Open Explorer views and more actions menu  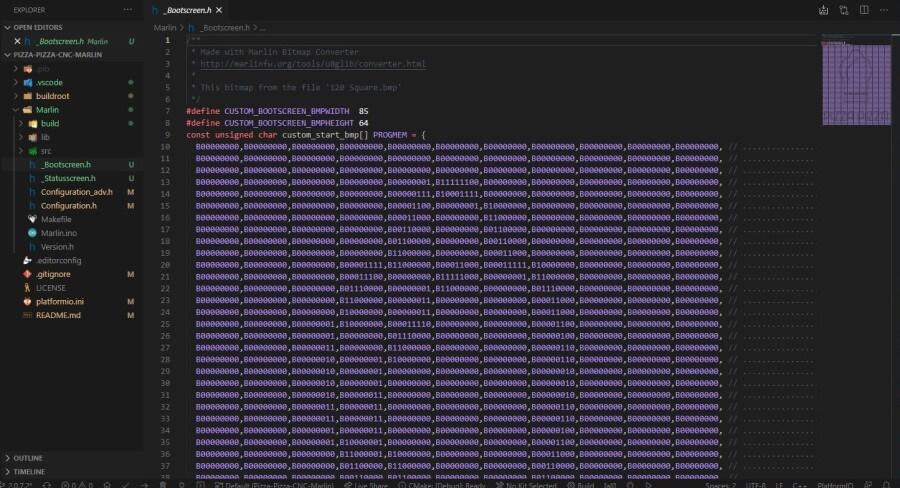point(127,10)
